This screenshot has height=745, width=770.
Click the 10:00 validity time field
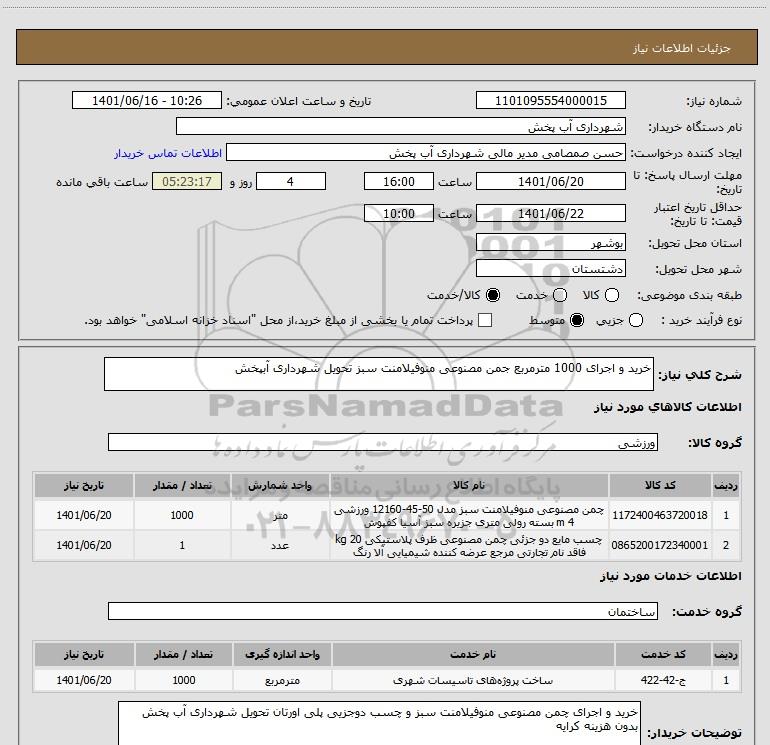coord(399,213)
